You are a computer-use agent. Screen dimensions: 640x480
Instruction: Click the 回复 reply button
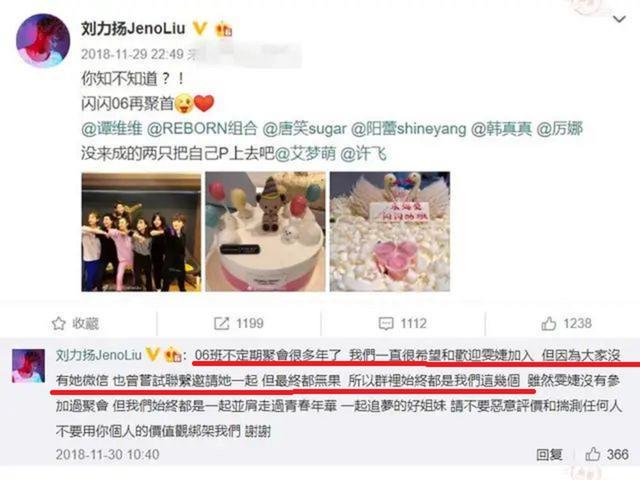tap(549, 454)
